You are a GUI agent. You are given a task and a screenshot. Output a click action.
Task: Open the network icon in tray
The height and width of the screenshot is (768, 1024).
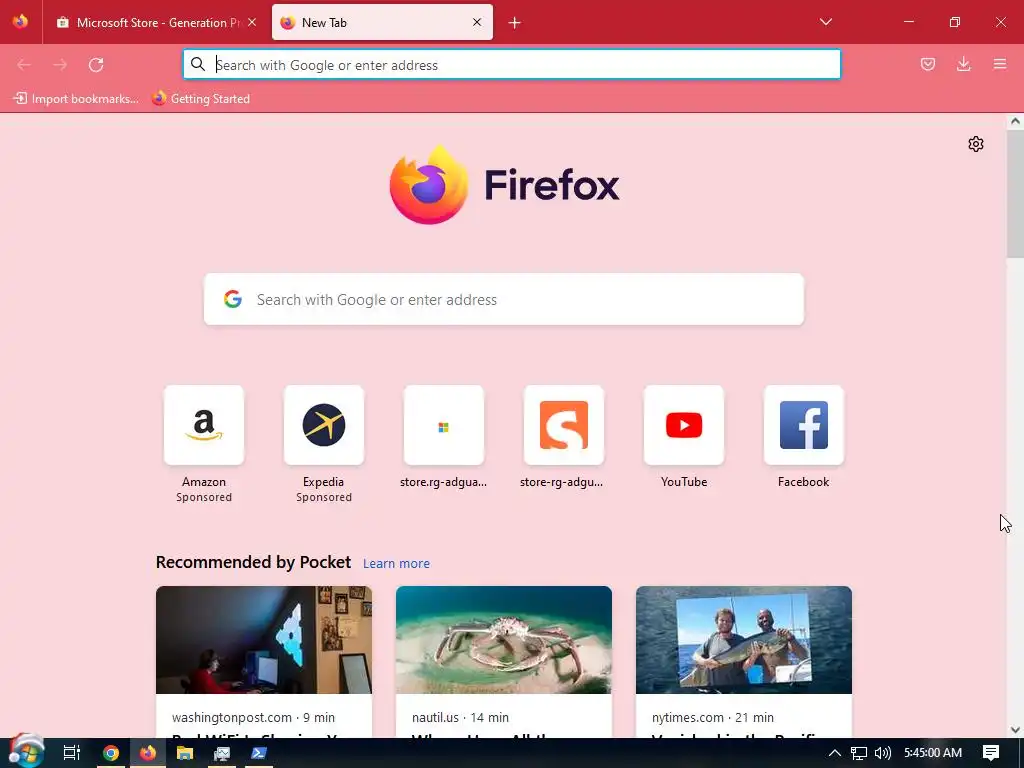[859, 753]
